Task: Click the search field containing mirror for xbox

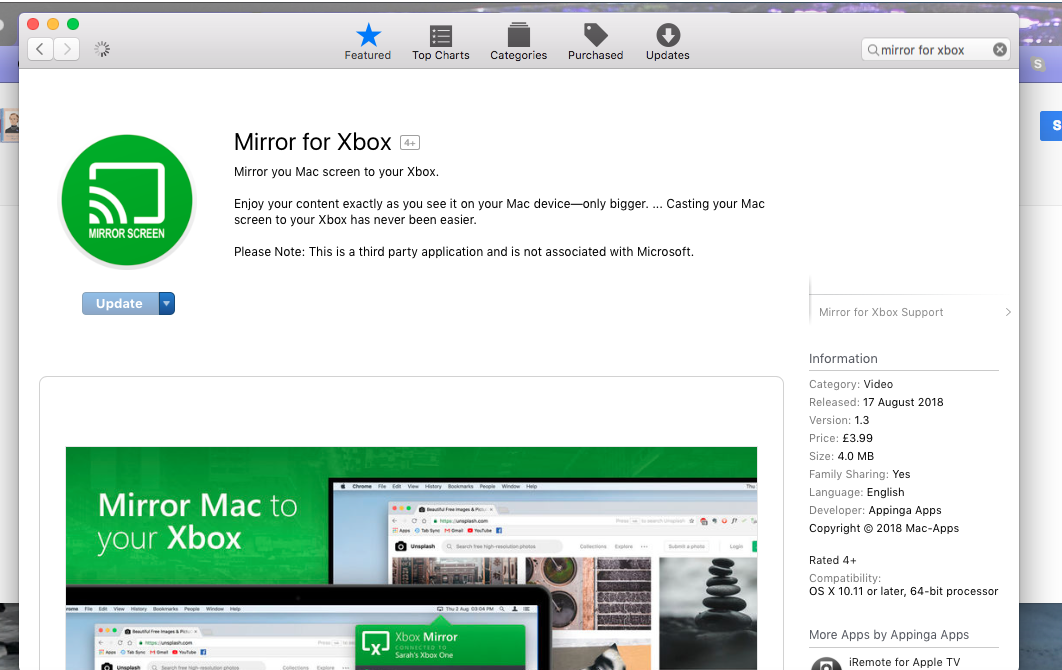Action: [935, 50]
